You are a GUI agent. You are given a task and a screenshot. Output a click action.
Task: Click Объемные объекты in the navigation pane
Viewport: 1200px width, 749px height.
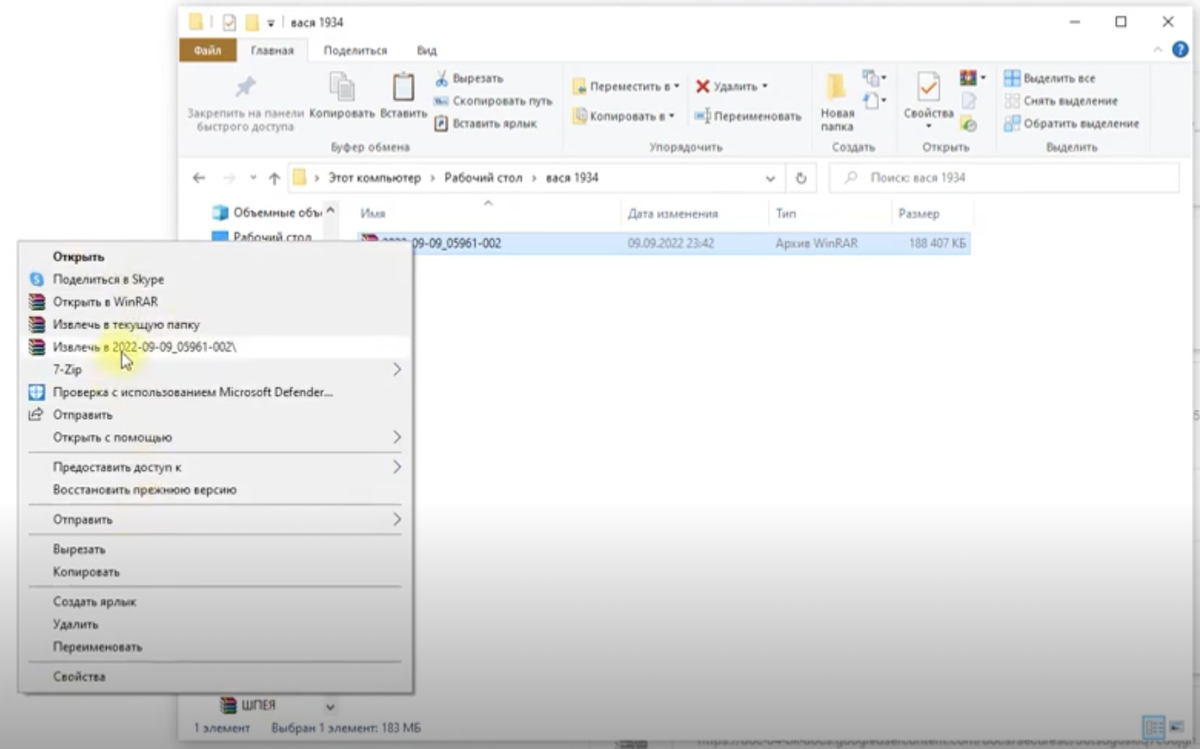pos(267,212)
